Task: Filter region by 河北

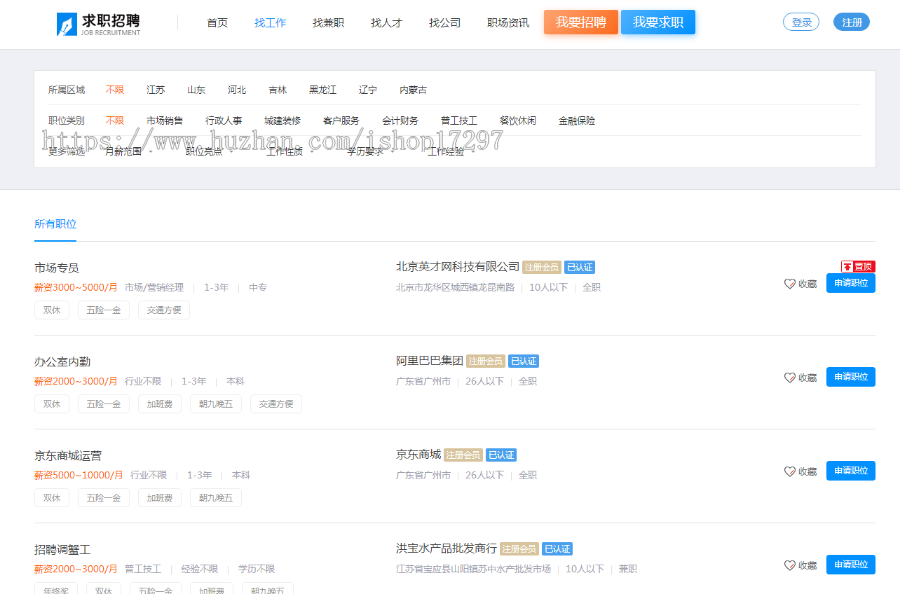Action: (x=236, y=90)
